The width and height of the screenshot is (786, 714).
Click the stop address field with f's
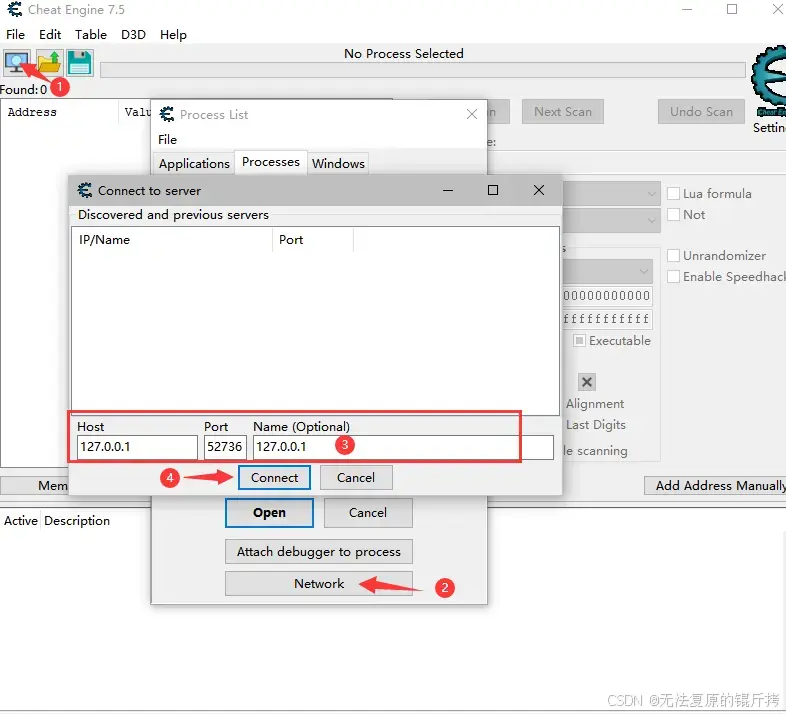point(607,319)
